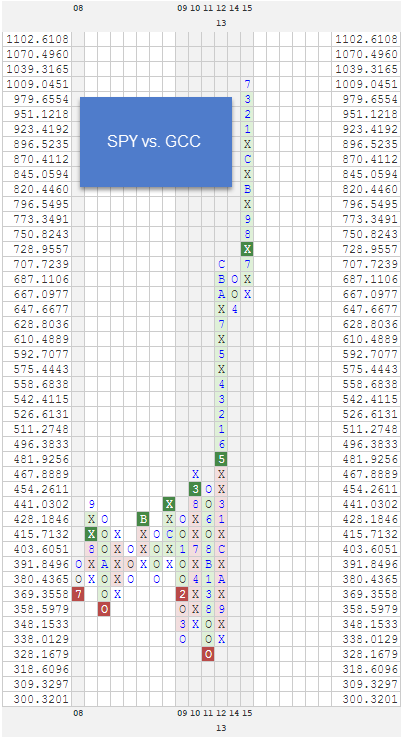Click the right axis value 1102.6108
Viewport: 401px width, 740px height.
(x=366, y=39)
